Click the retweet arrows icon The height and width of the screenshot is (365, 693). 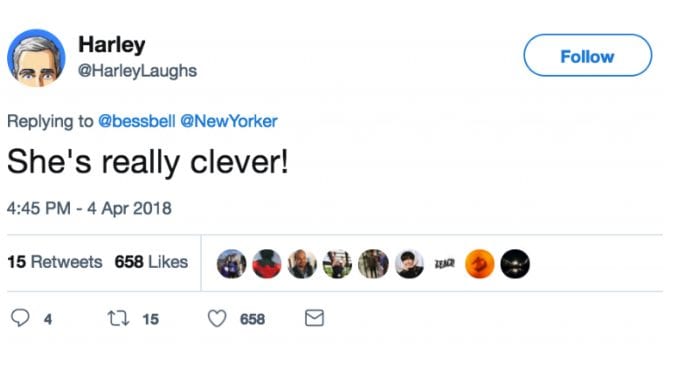[118, 318]
